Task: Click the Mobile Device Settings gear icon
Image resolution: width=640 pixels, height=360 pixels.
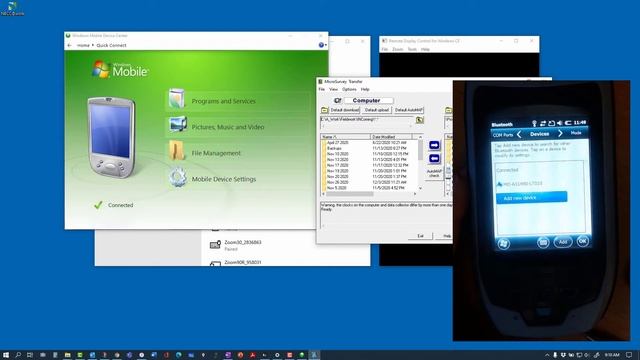Action: coord(178,178)
